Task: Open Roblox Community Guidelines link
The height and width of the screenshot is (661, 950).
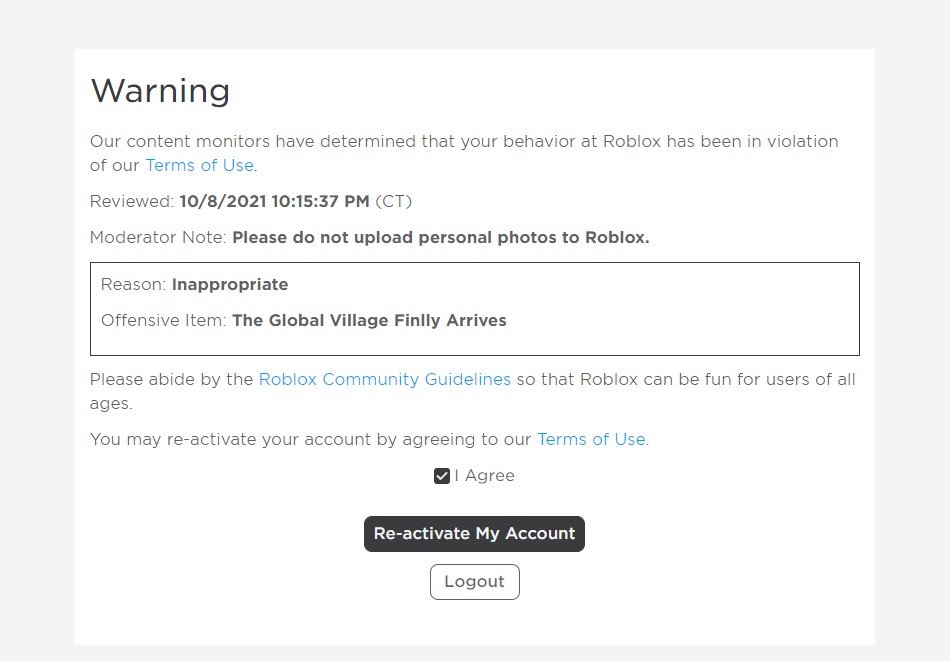Action: point(385,379)
